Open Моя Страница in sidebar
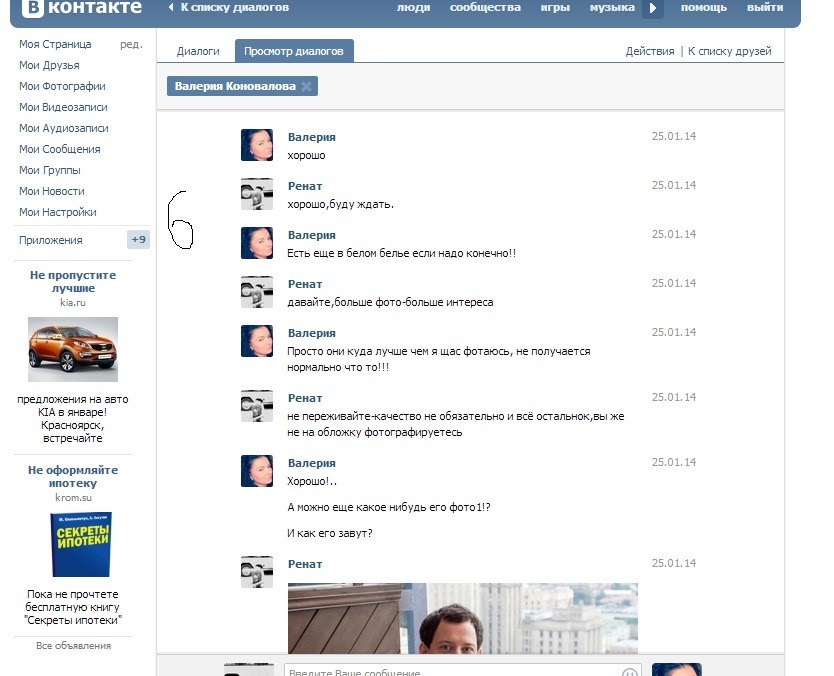Image resolution: width=834 pixels, height=676 pixels. click(55, 44)
